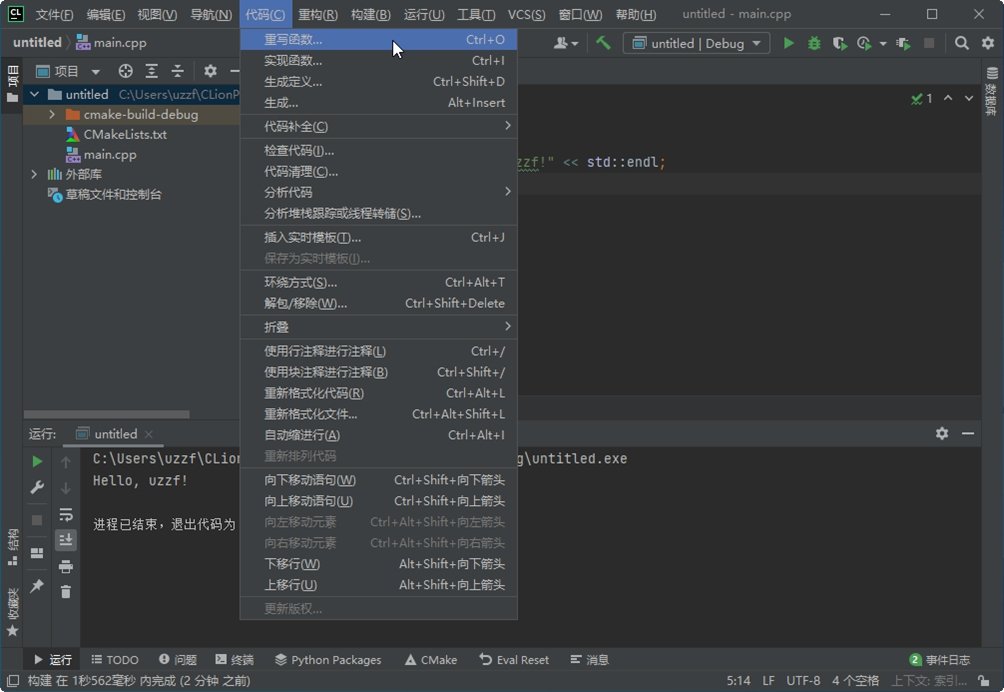
Task: Toggle soft-wrap in Run console
Action: (65, 514)
